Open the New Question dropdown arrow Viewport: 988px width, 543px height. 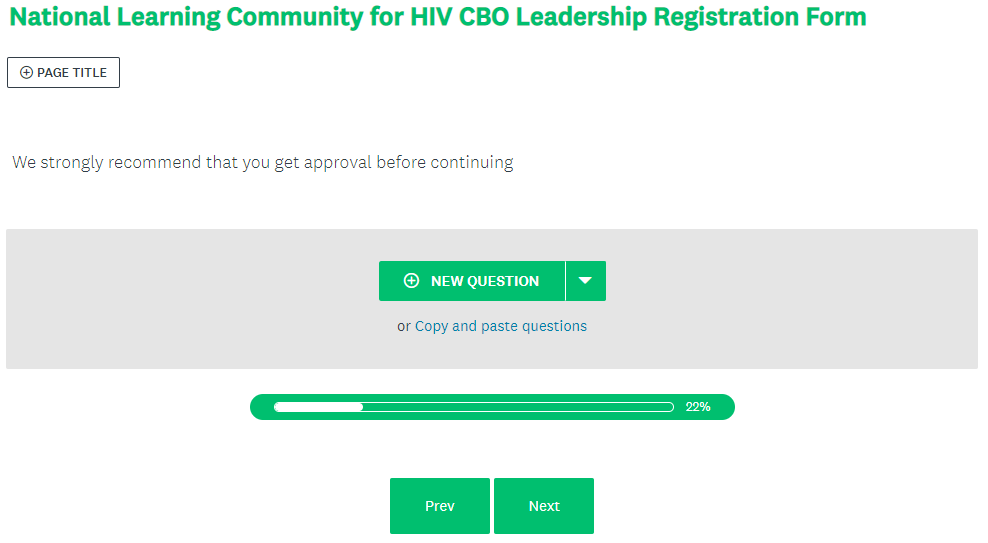pos(586,281)
